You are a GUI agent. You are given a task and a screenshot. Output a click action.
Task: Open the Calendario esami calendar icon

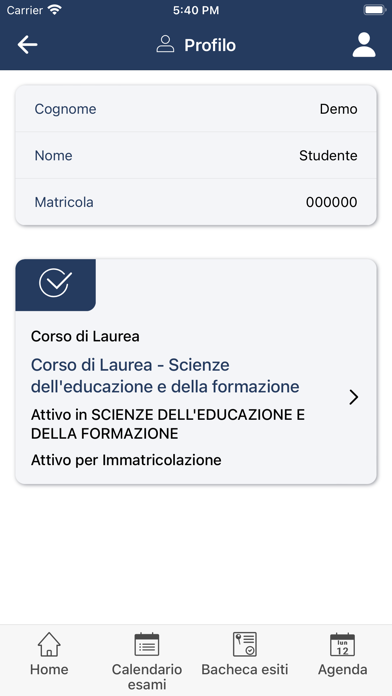click(x=147, y=645)
